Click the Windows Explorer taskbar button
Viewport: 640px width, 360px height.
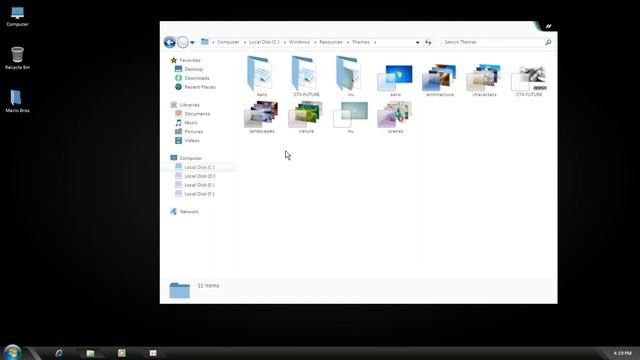click(90, 353)
